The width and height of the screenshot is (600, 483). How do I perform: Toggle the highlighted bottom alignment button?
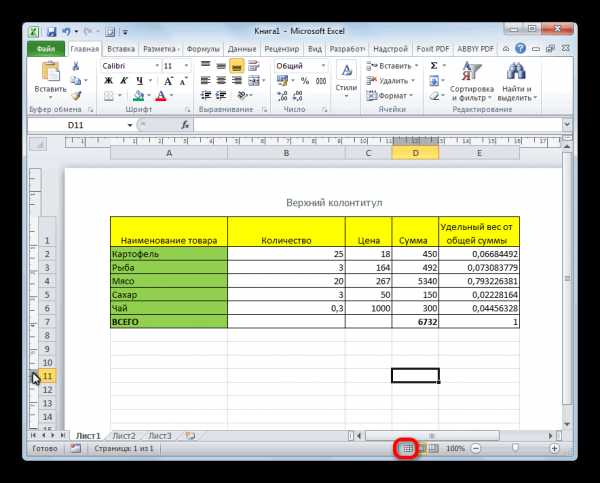coord(236,66)
